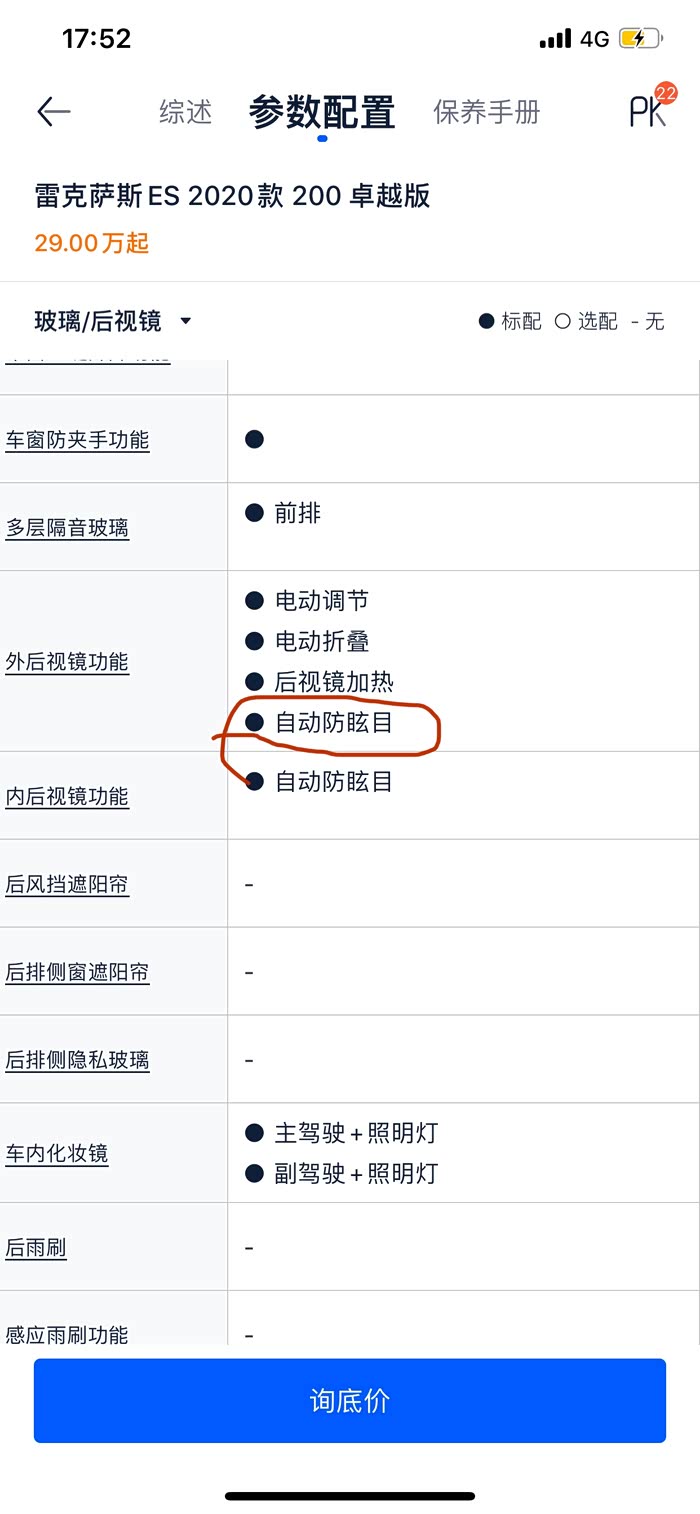This screenshot has height=1514, width=700.
Task: Tap the 多层隔音玻璃 parameter link
Action: 67,528
